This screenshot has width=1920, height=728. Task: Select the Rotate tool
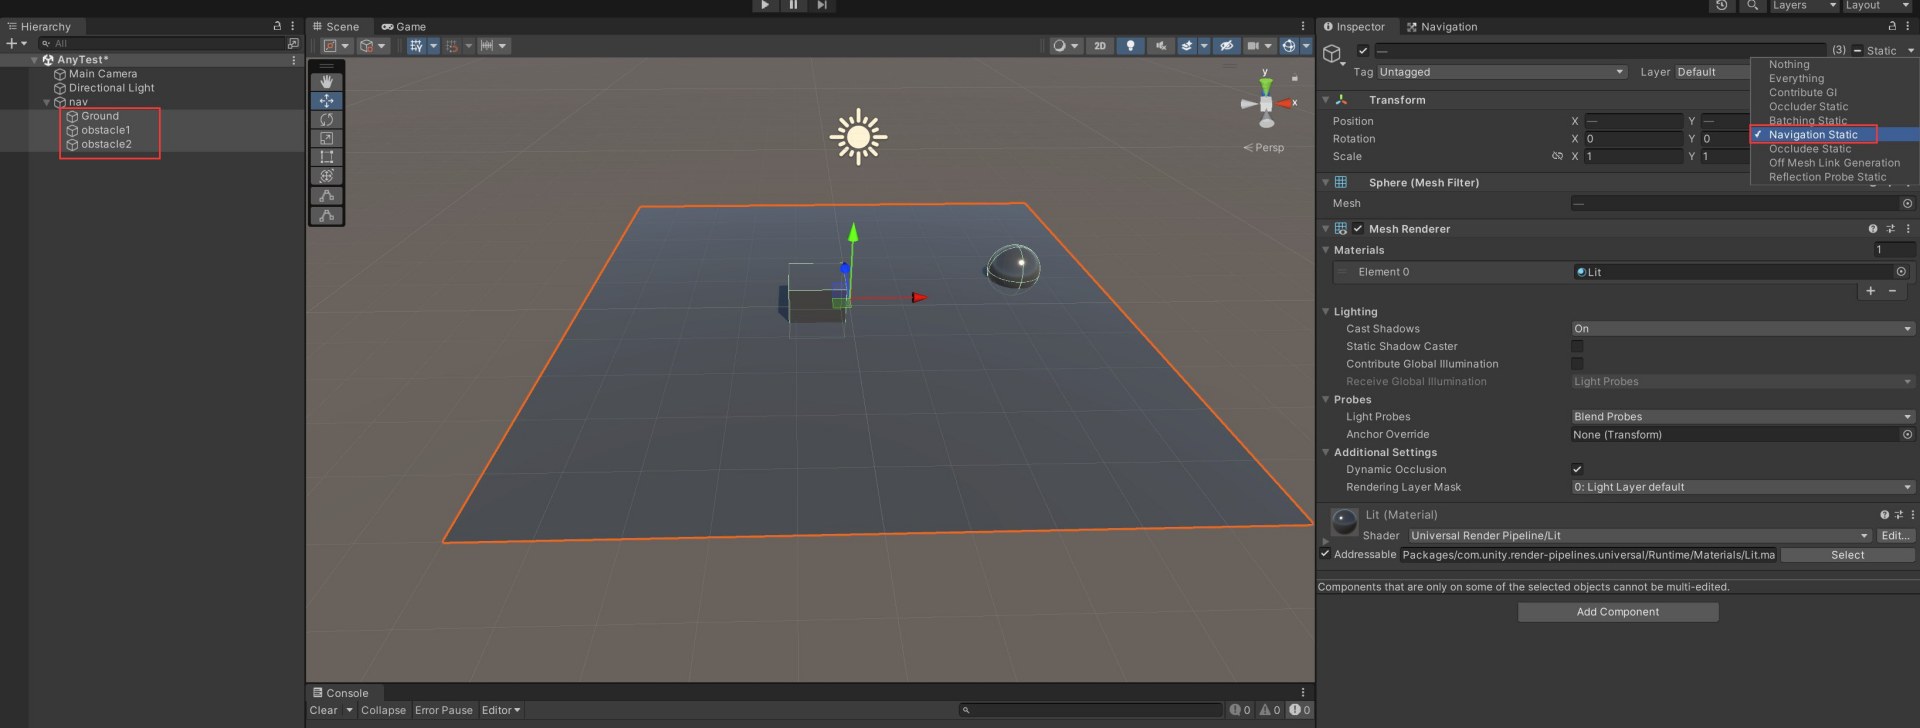point(326,120)
